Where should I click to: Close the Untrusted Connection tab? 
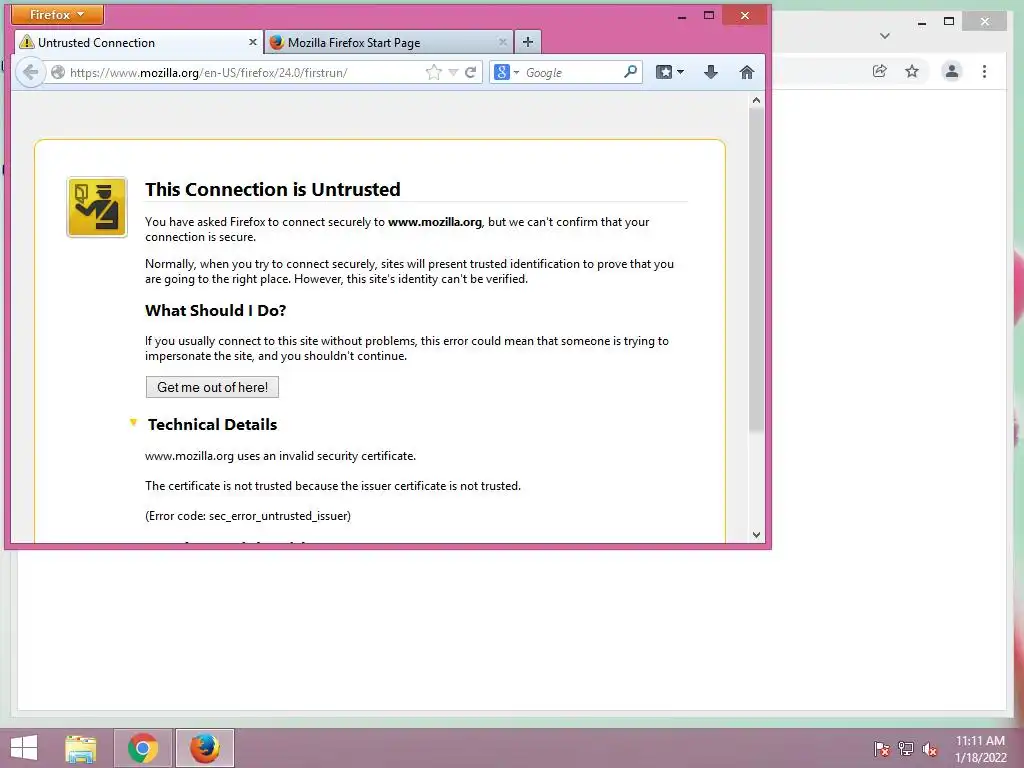point(253,42)
